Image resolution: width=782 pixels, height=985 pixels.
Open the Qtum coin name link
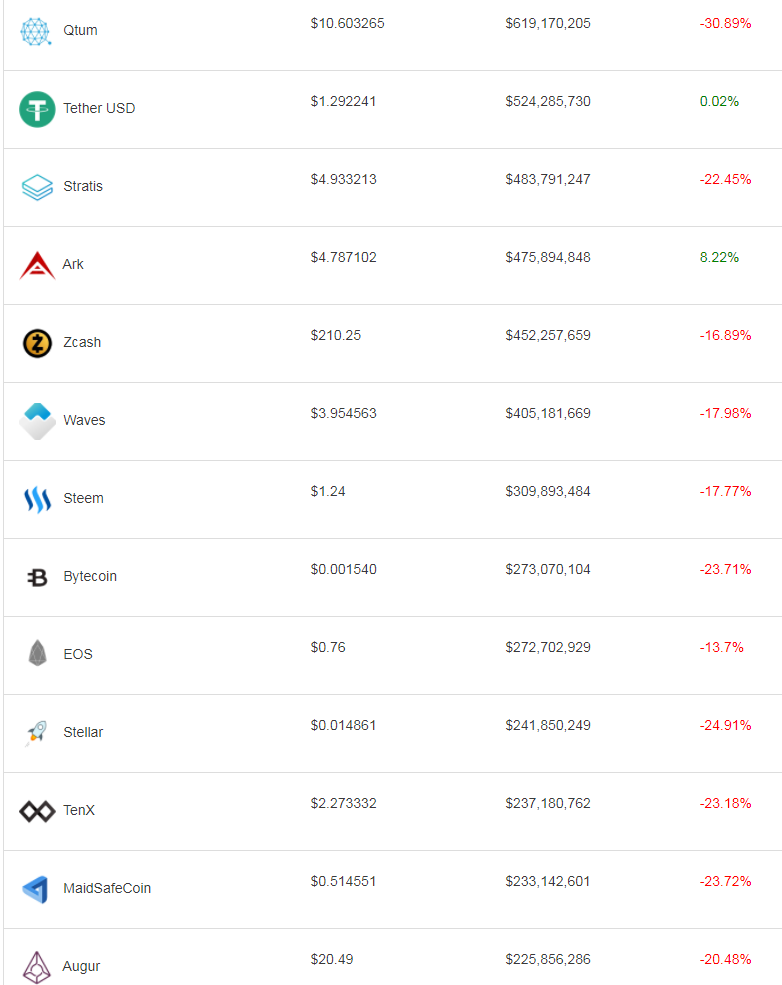(x=80, y=30)
